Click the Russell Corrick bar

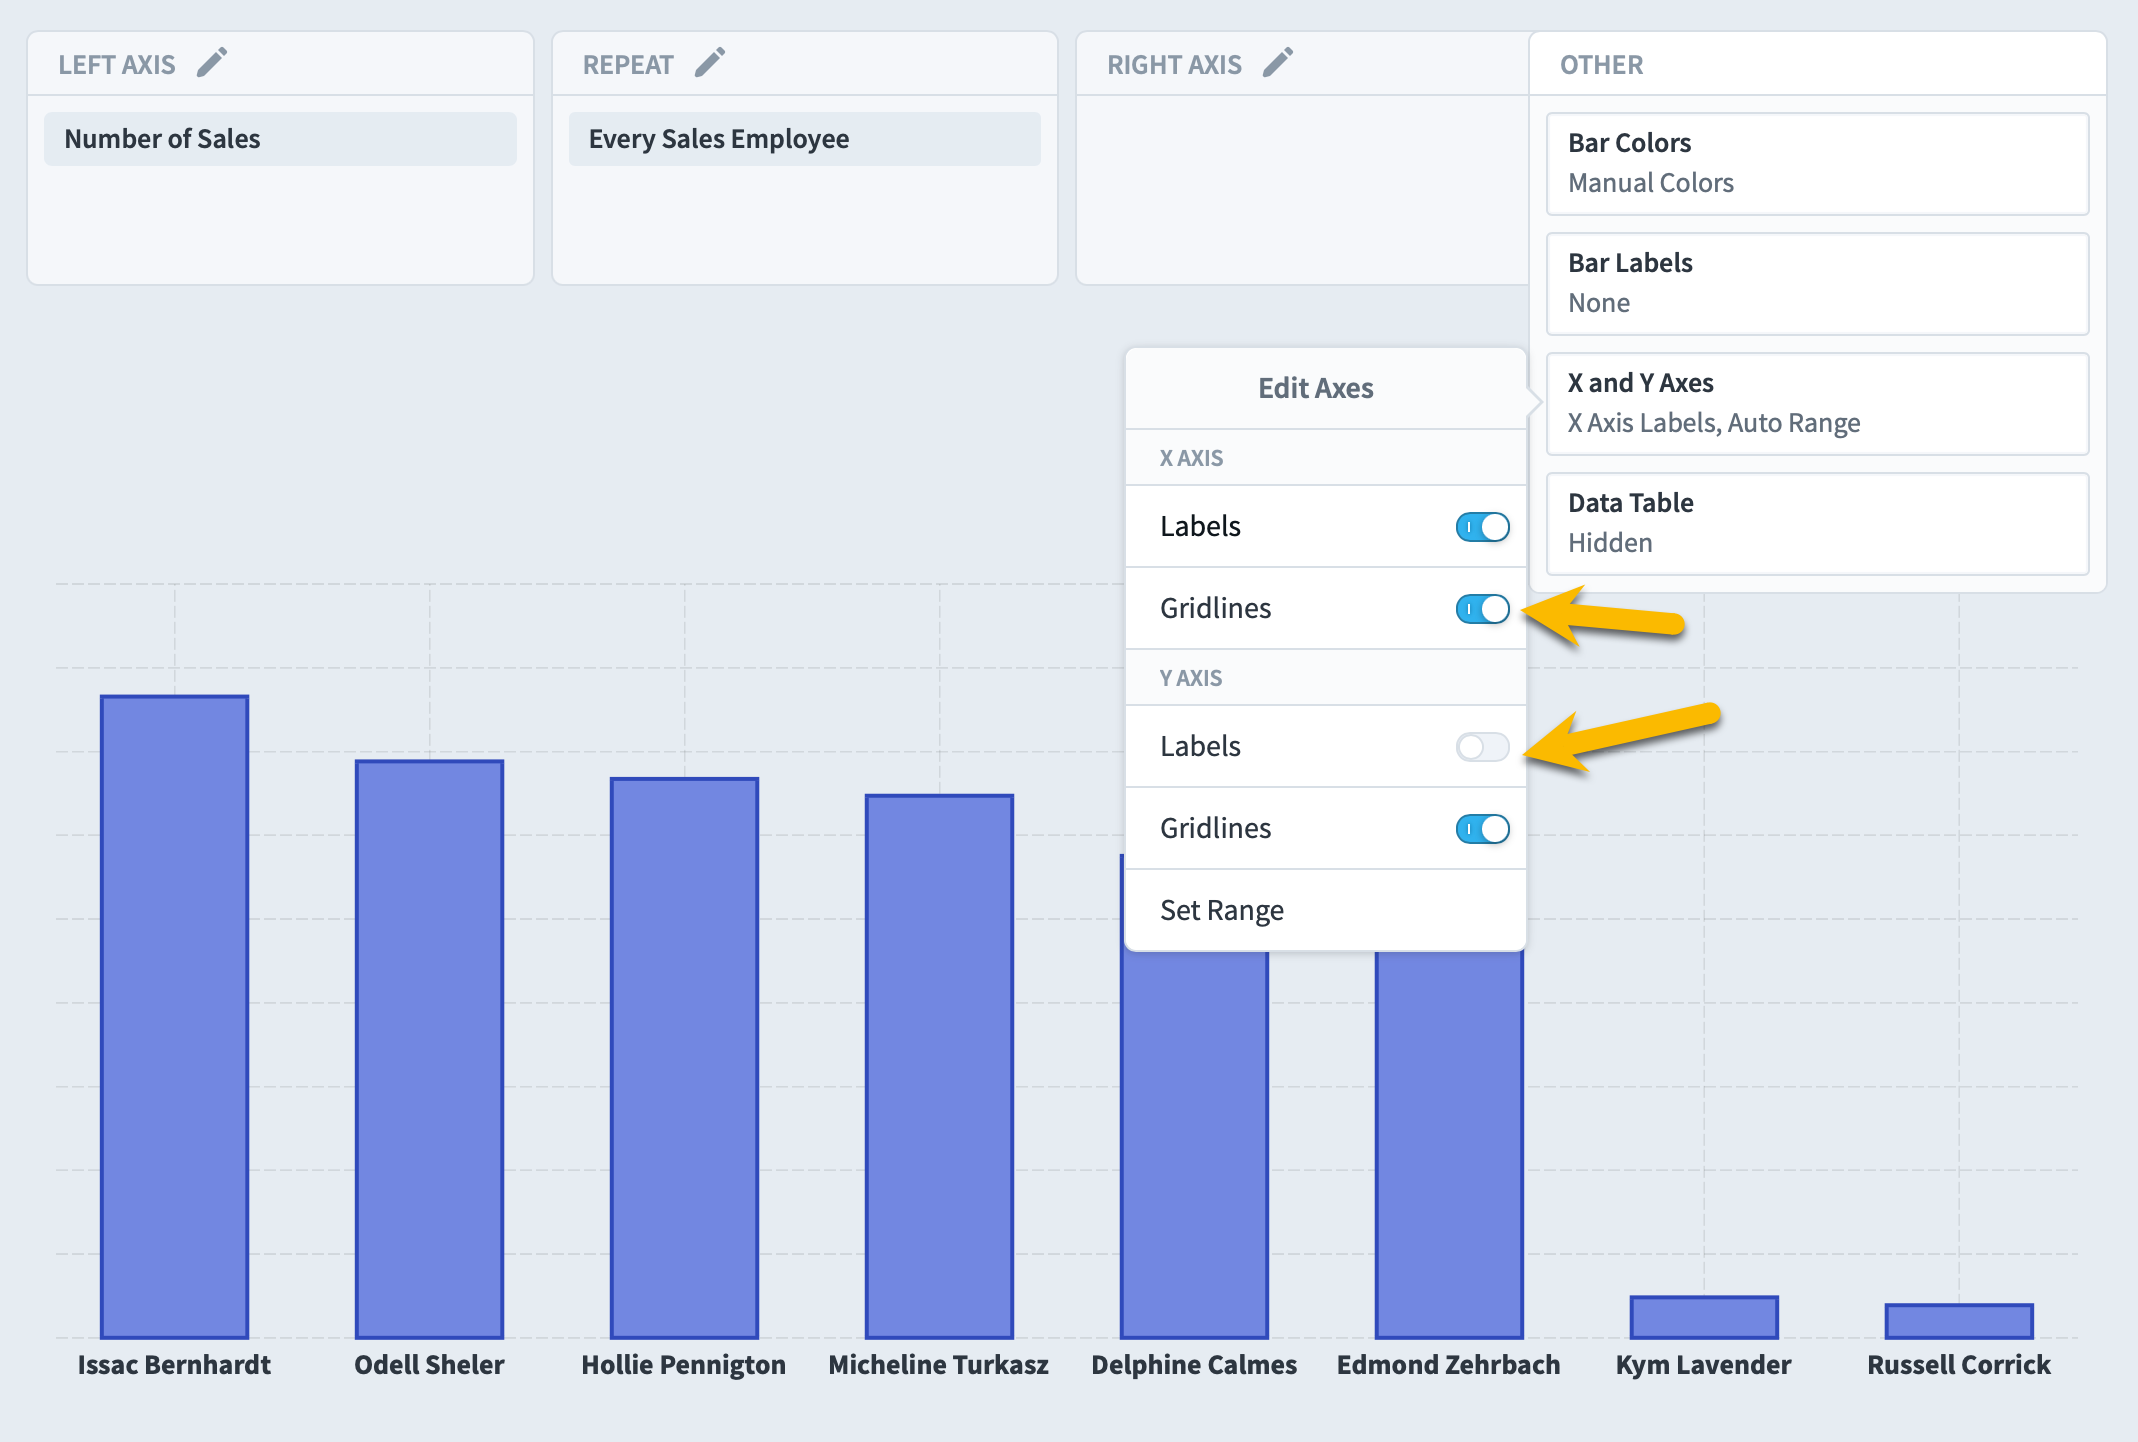pyautogui.click(x=1959, y=1321)
